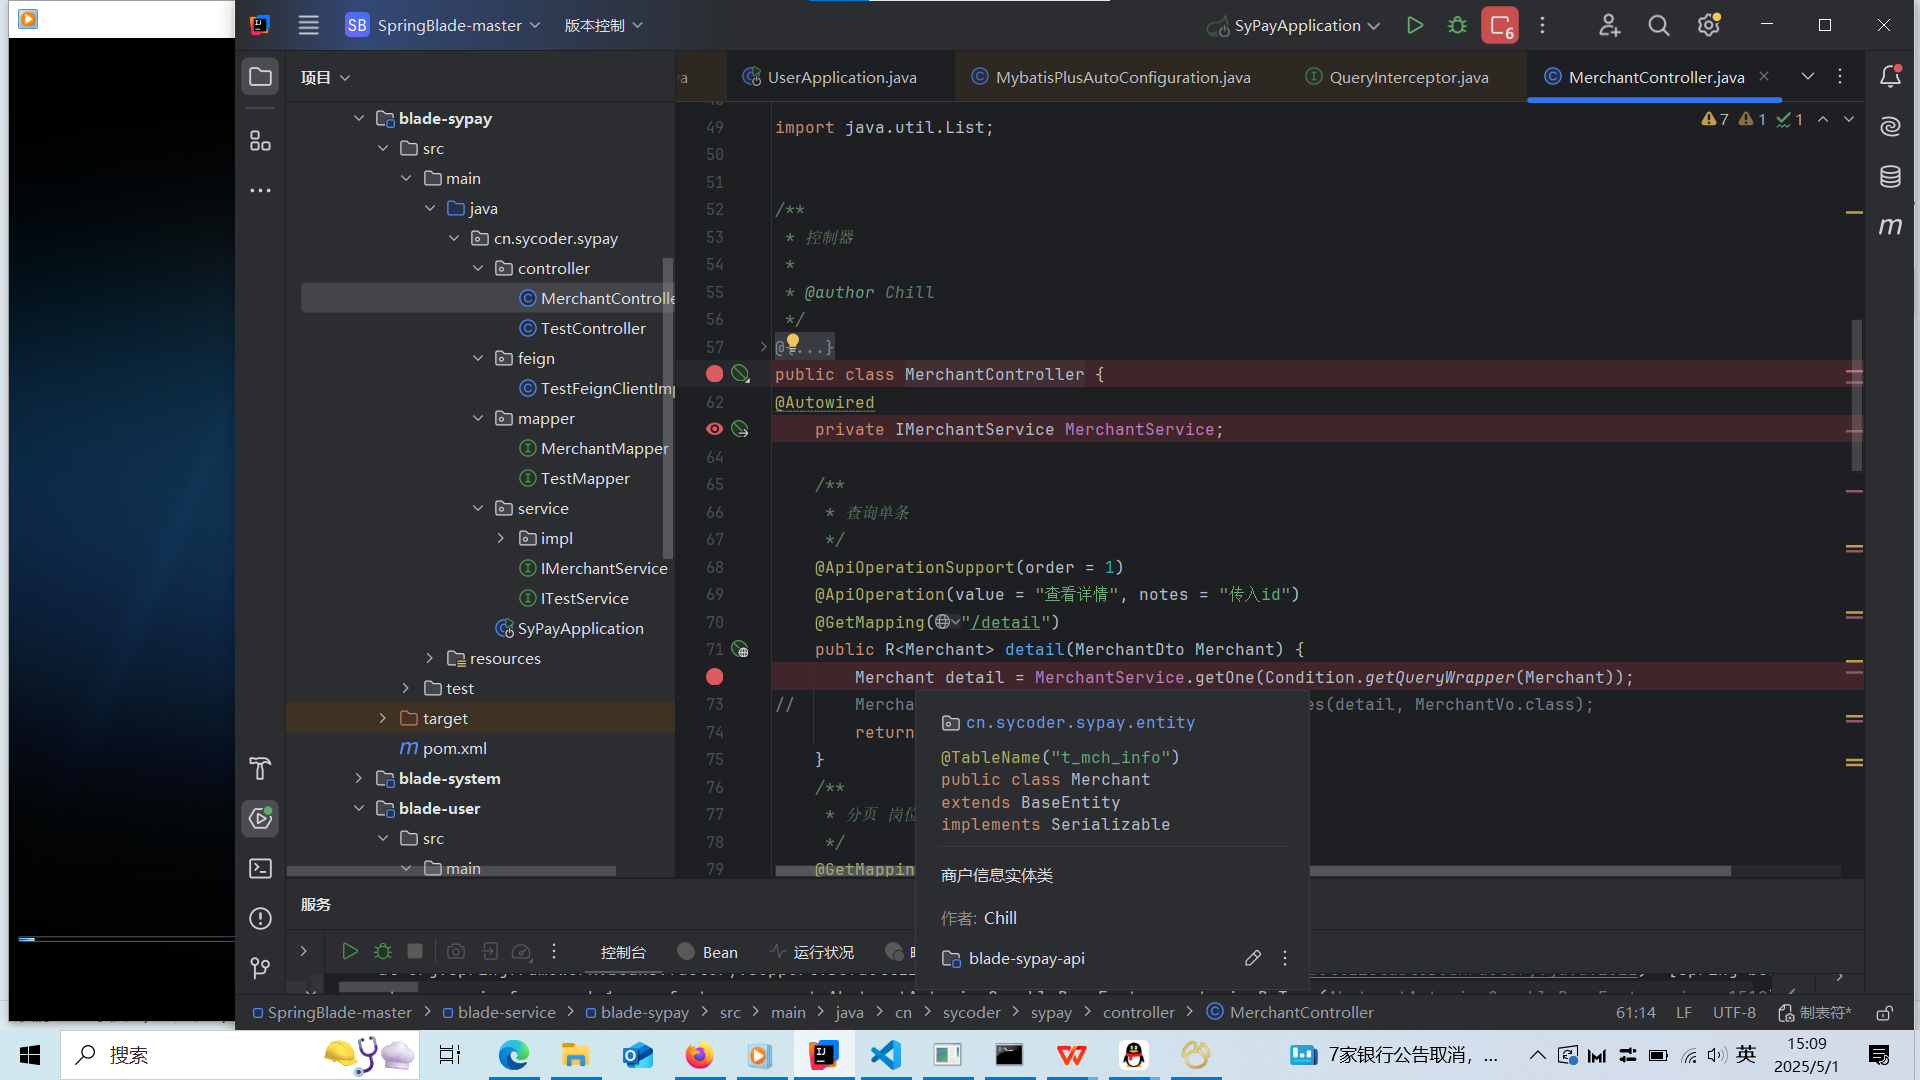Open the 版本控制 version control dropdown
Screen dimensions: 1920x1080
603,26
